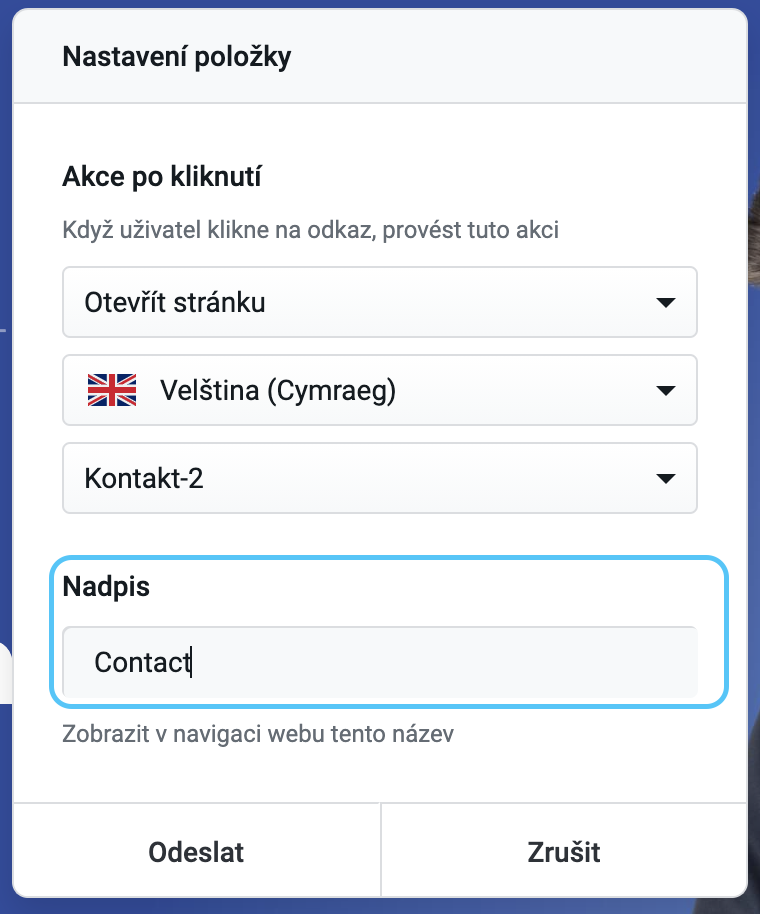
Task: Open the Velština (Cymraeg) language dropdown
Action: point(379,390)
